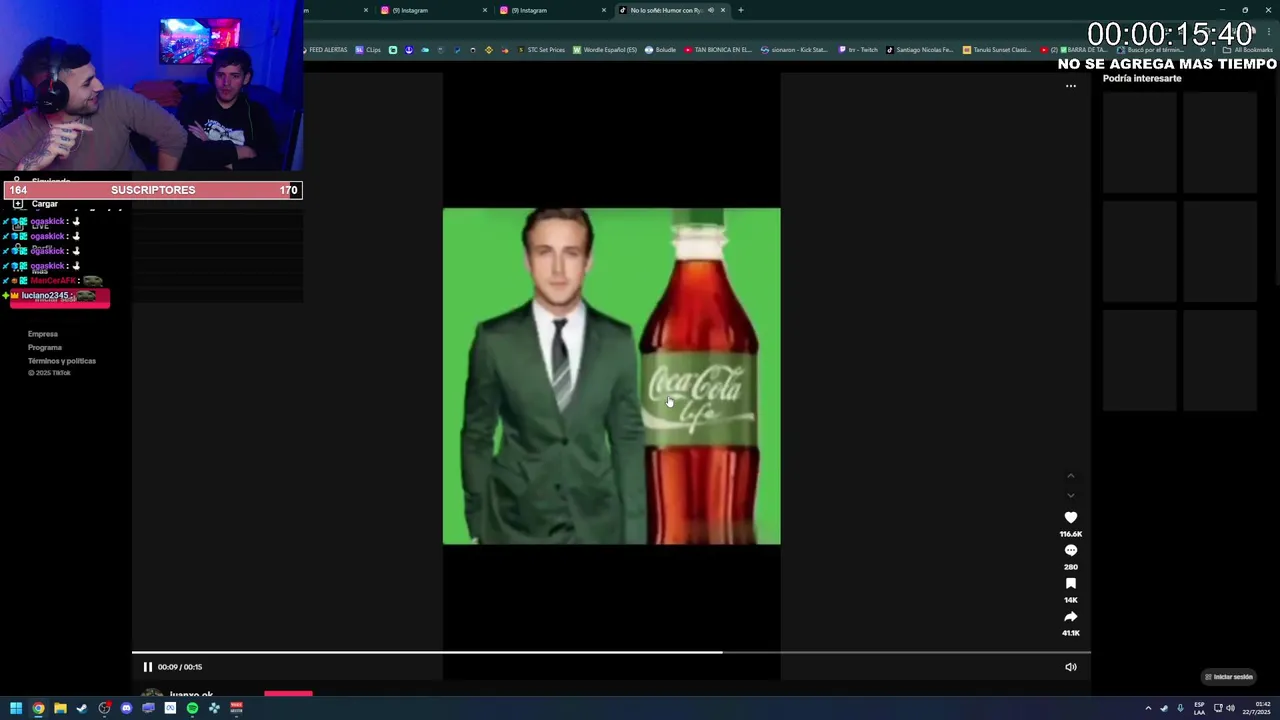This screenshot has width=1280, height=720.
Task: Open File Explorer from the taskbar
Action: point(60,708)
